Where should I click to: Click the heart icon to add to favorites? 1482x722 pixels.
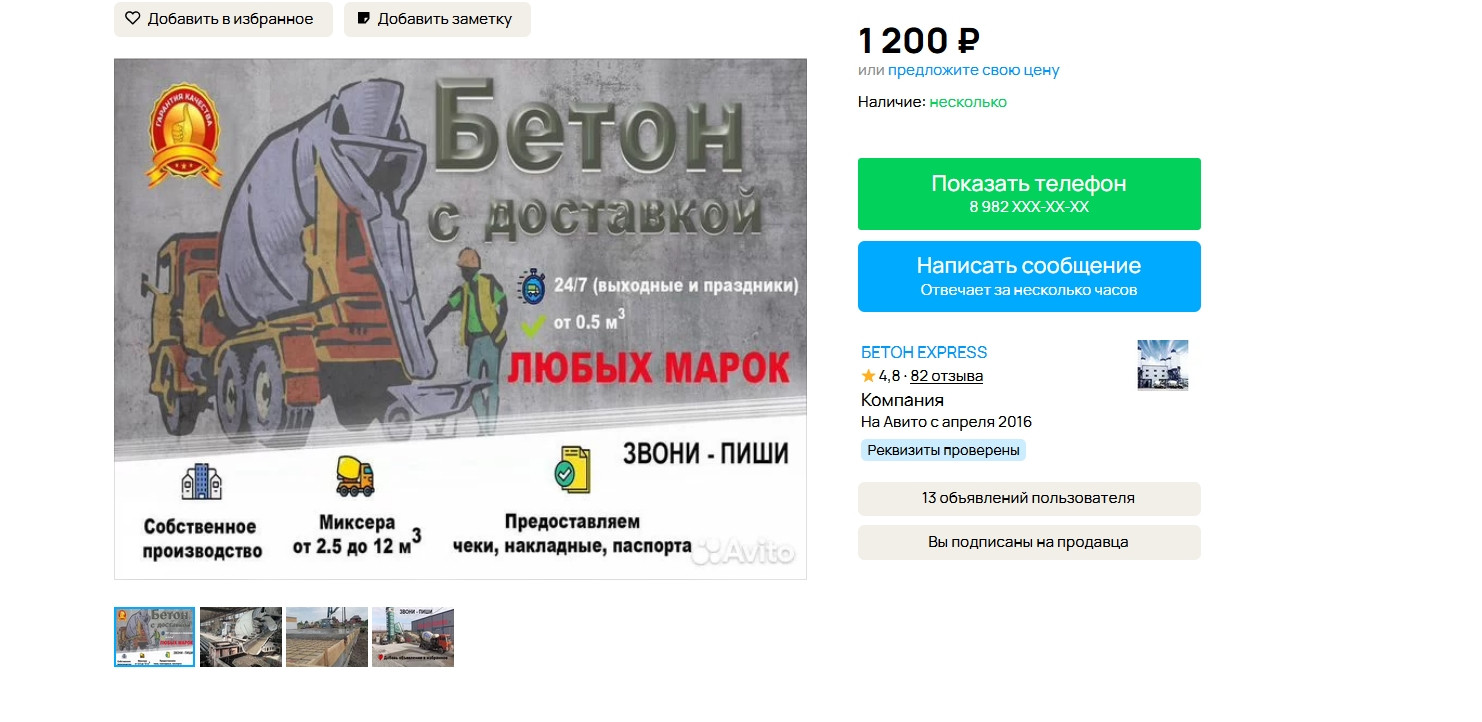tap(133, 19)
